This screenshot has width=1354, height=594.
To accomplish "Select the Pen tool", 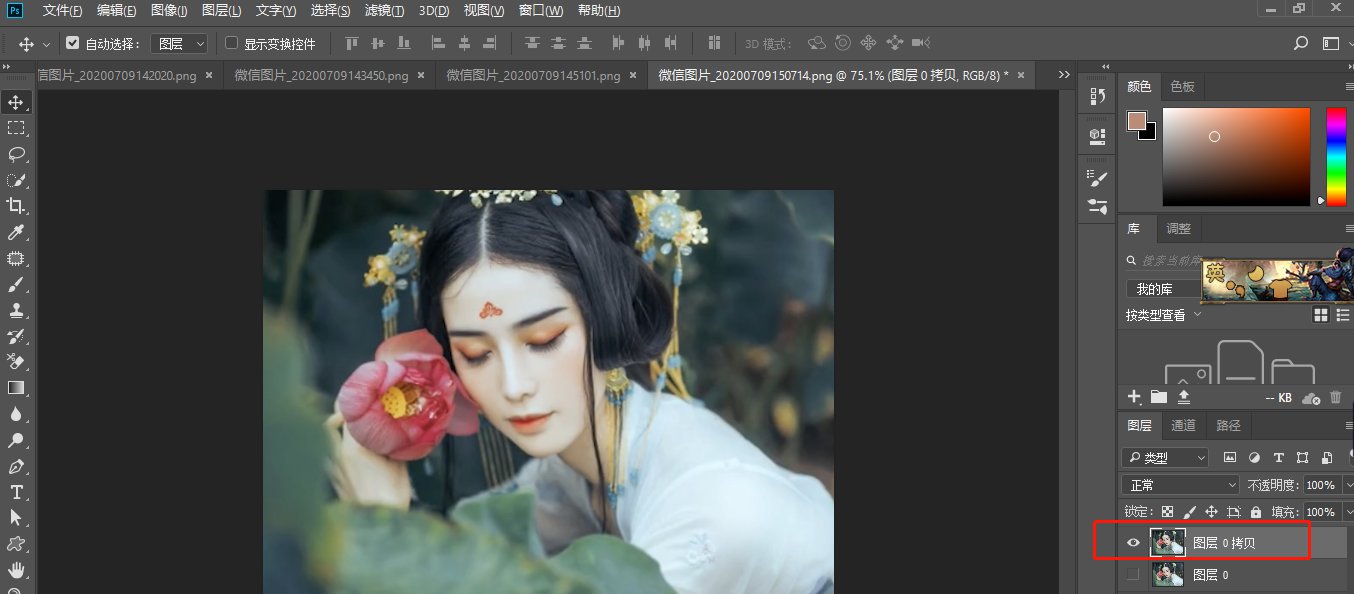I will (x=16, y=466).
